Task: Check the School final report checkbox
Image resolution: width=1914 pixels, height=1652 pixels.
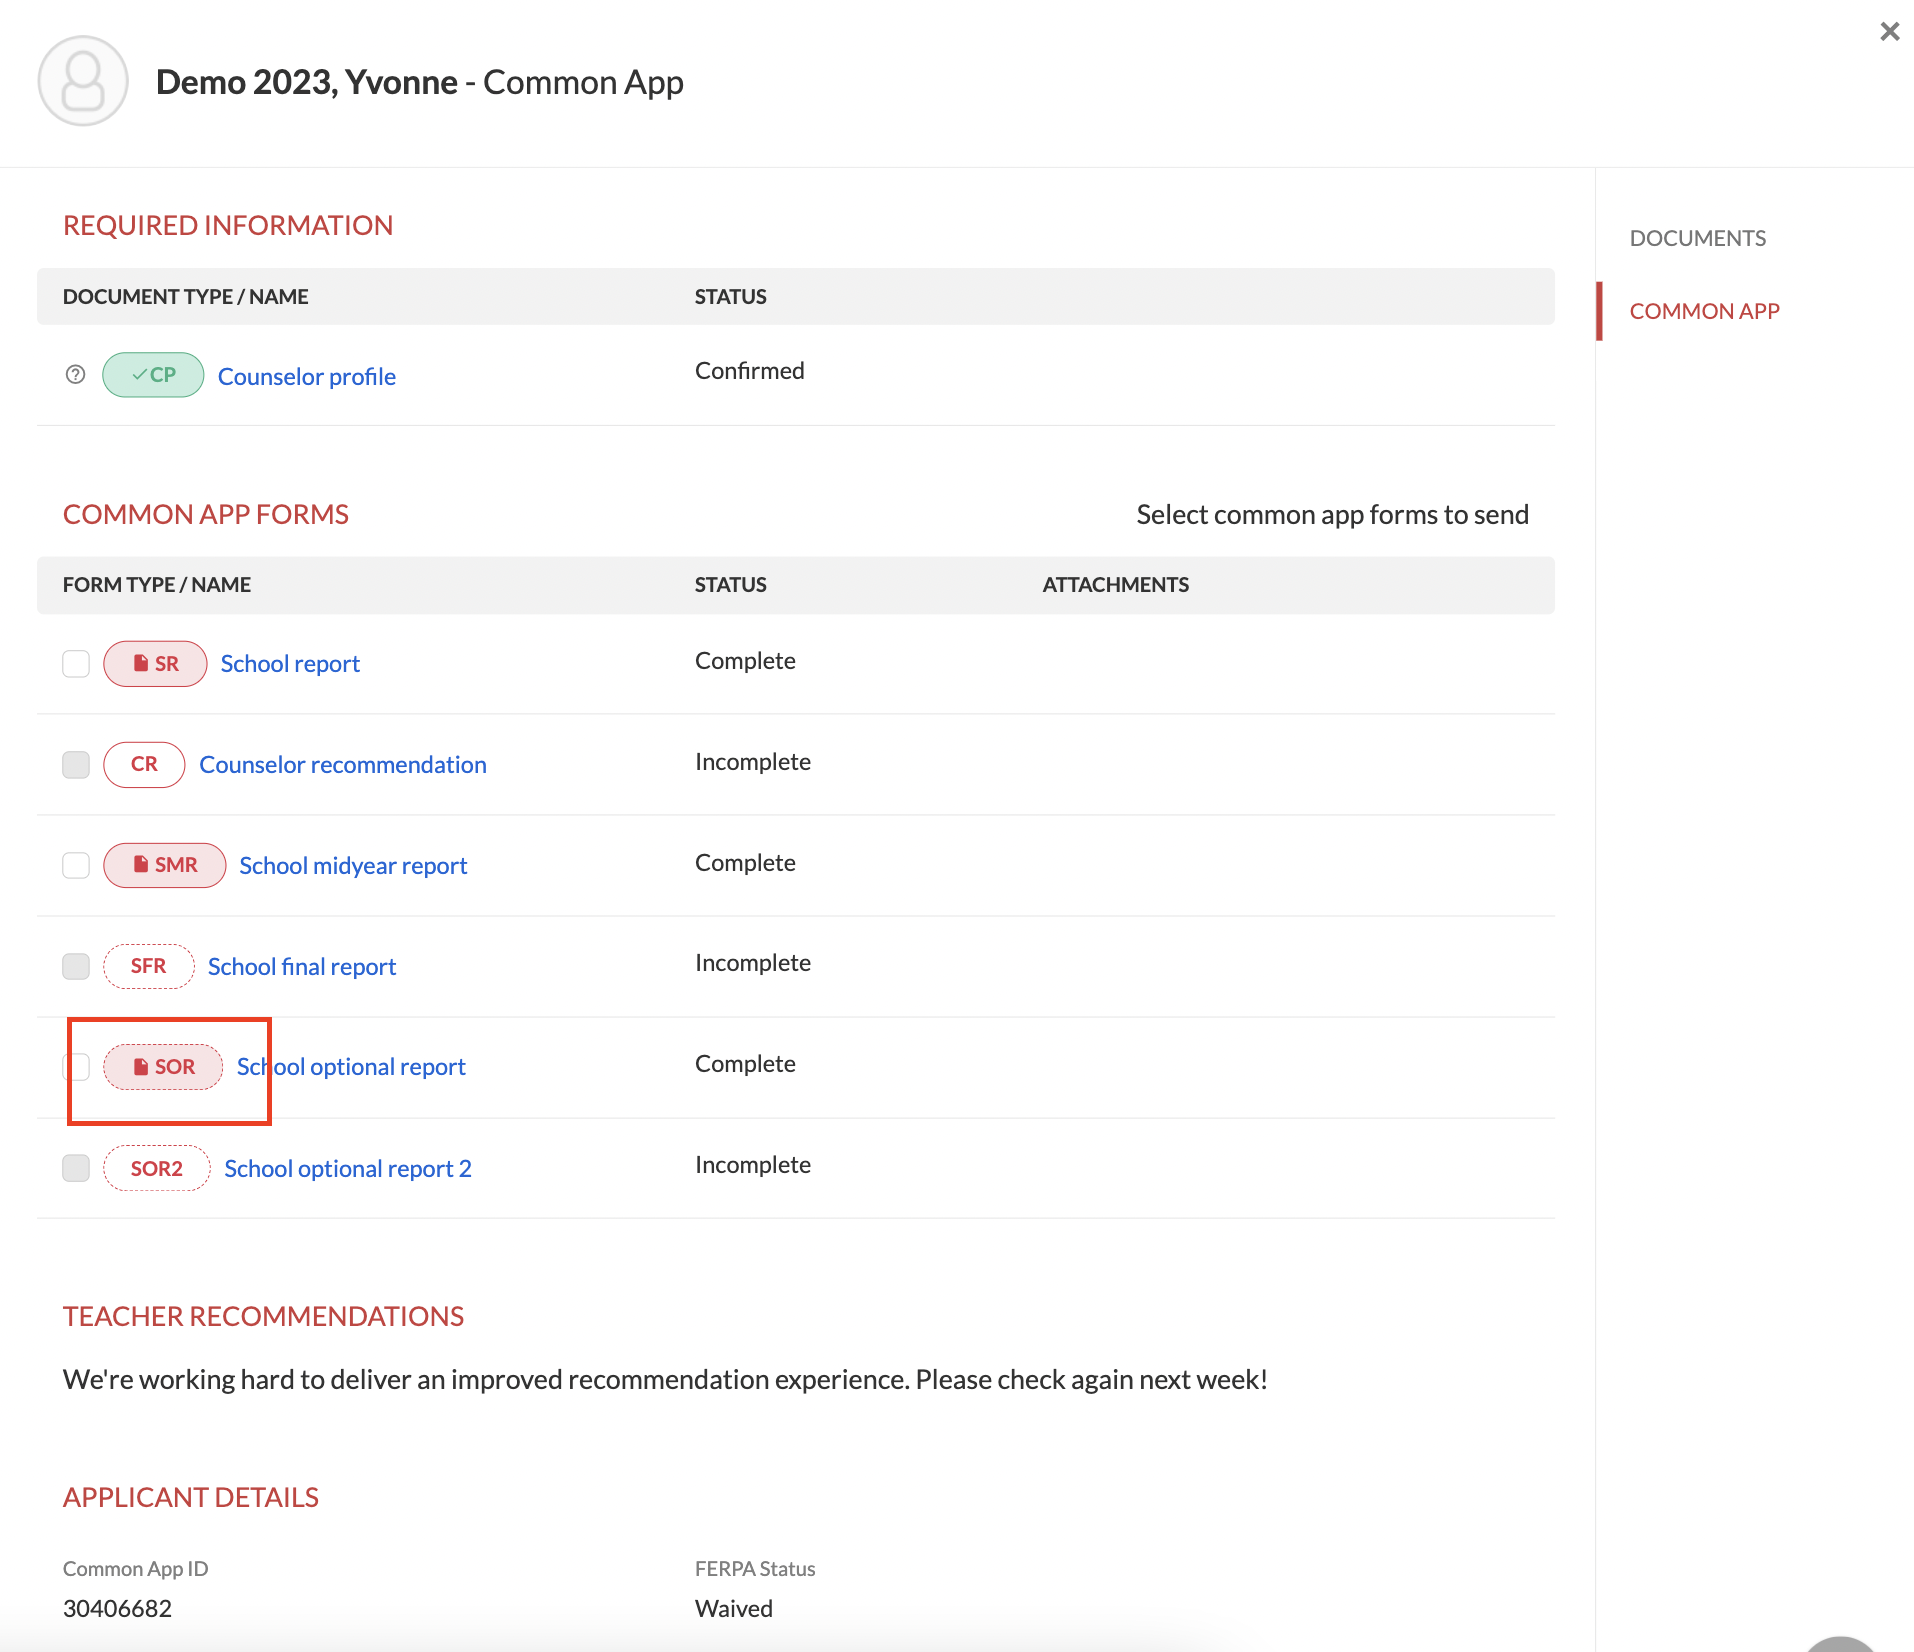Action: tap(76, 966)
